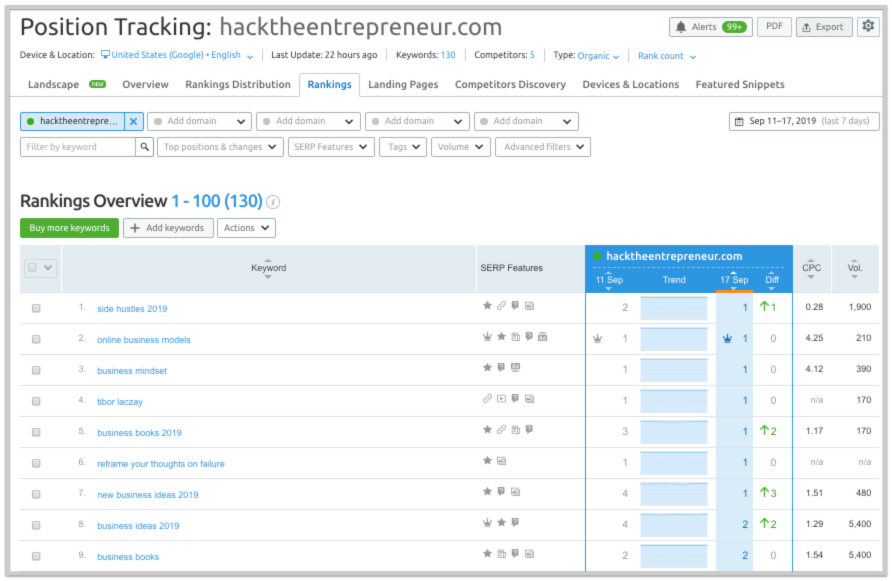Viewport: 892px width, 581px height.
Task: Open the Rankings Distribution tab
Action: 238,84
